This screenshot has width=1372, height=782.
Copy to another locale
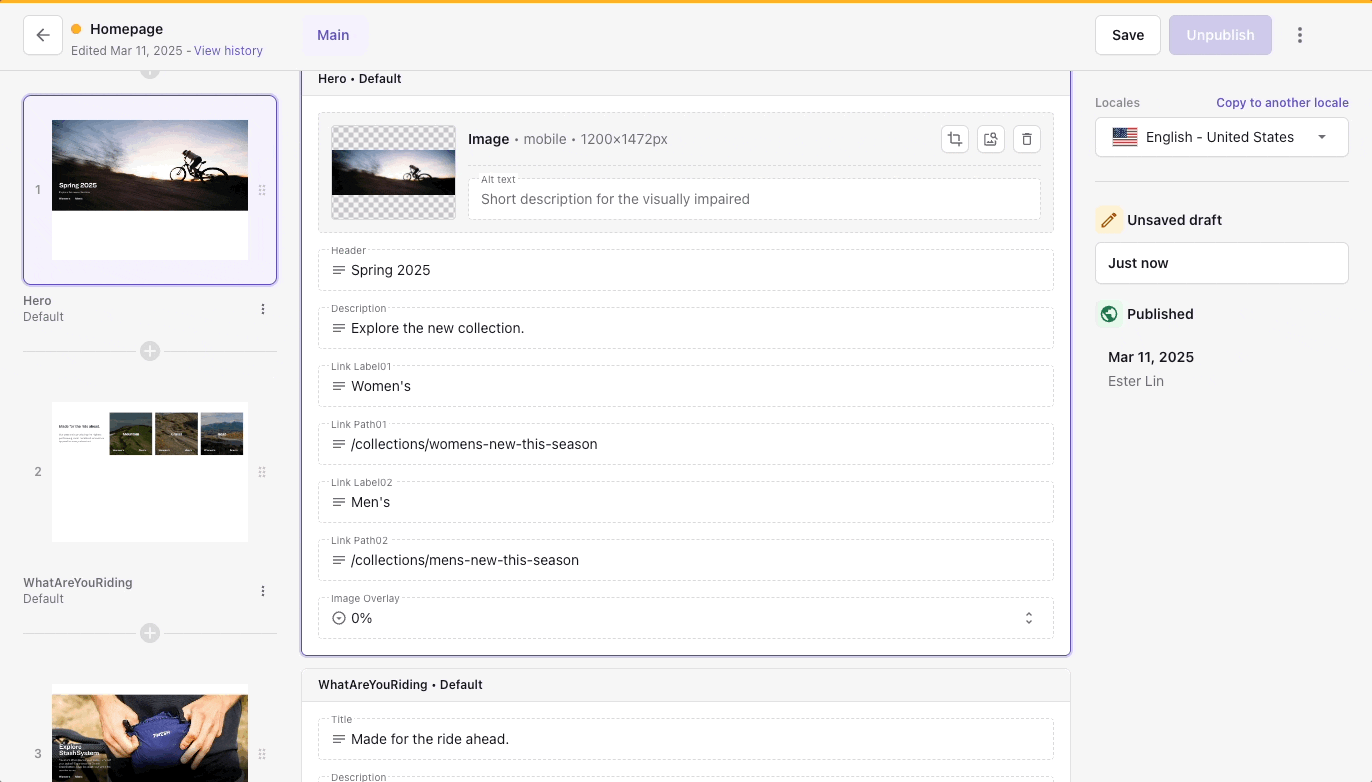[x=1282, y=103]
